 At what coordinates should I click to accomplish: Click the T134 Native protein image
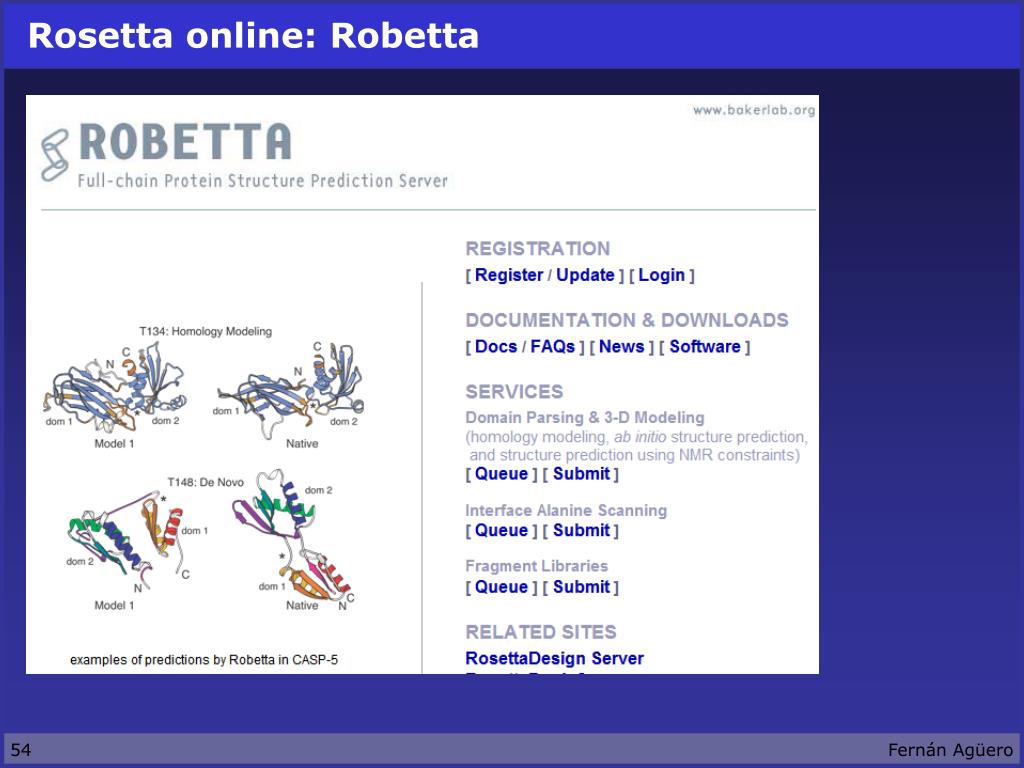pos(292,389)
